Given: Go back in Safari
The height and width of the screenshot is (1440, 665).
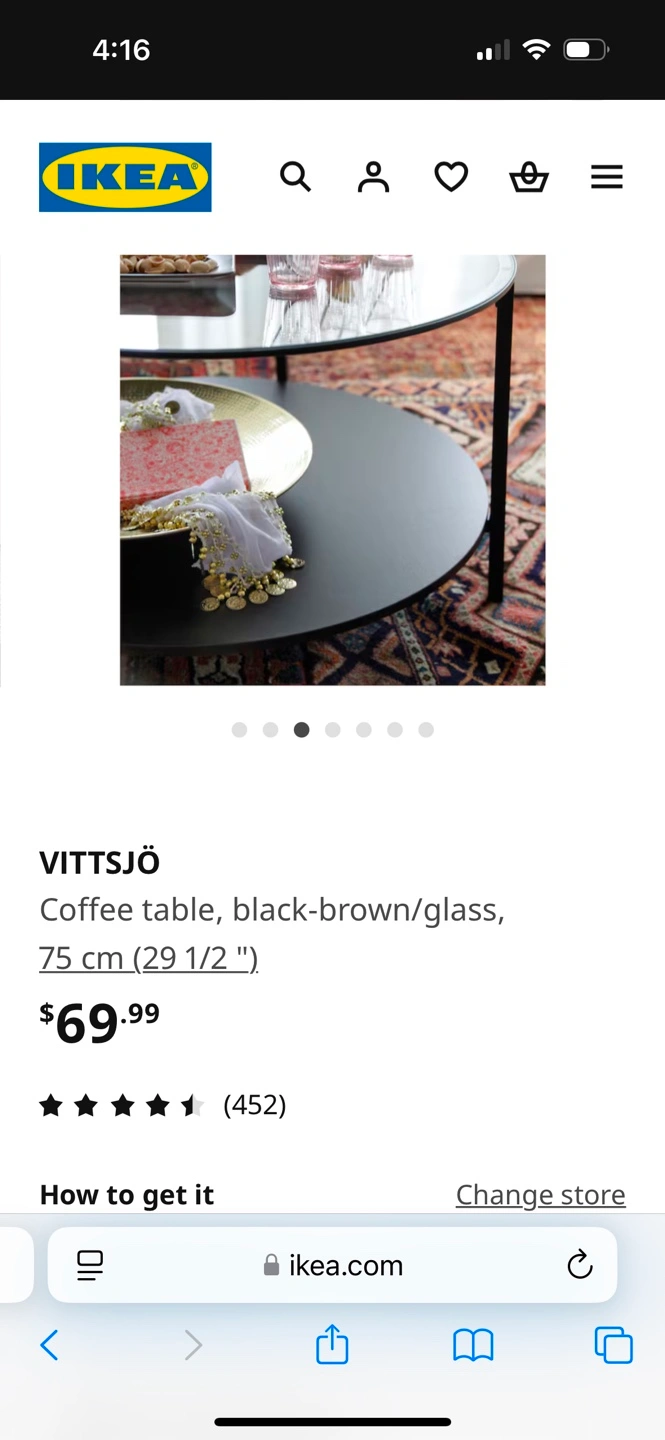Looking at the screenshot, I should (49, 1345).
